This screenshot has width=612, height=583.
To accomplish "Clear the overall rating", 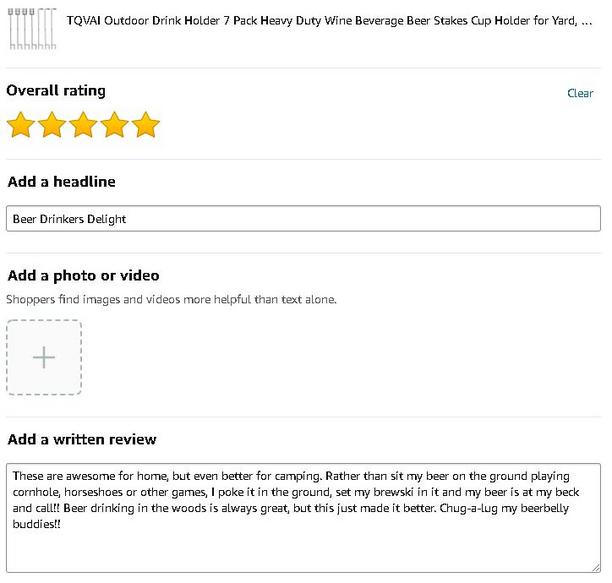I will [x=580, y=93].
